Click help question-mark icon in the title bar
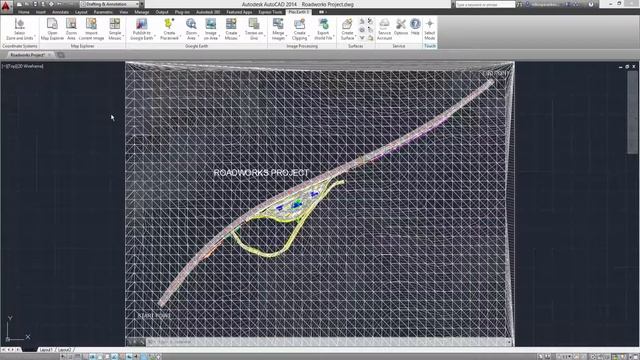This screenshot has height=360, width=640. coord(591,4)
